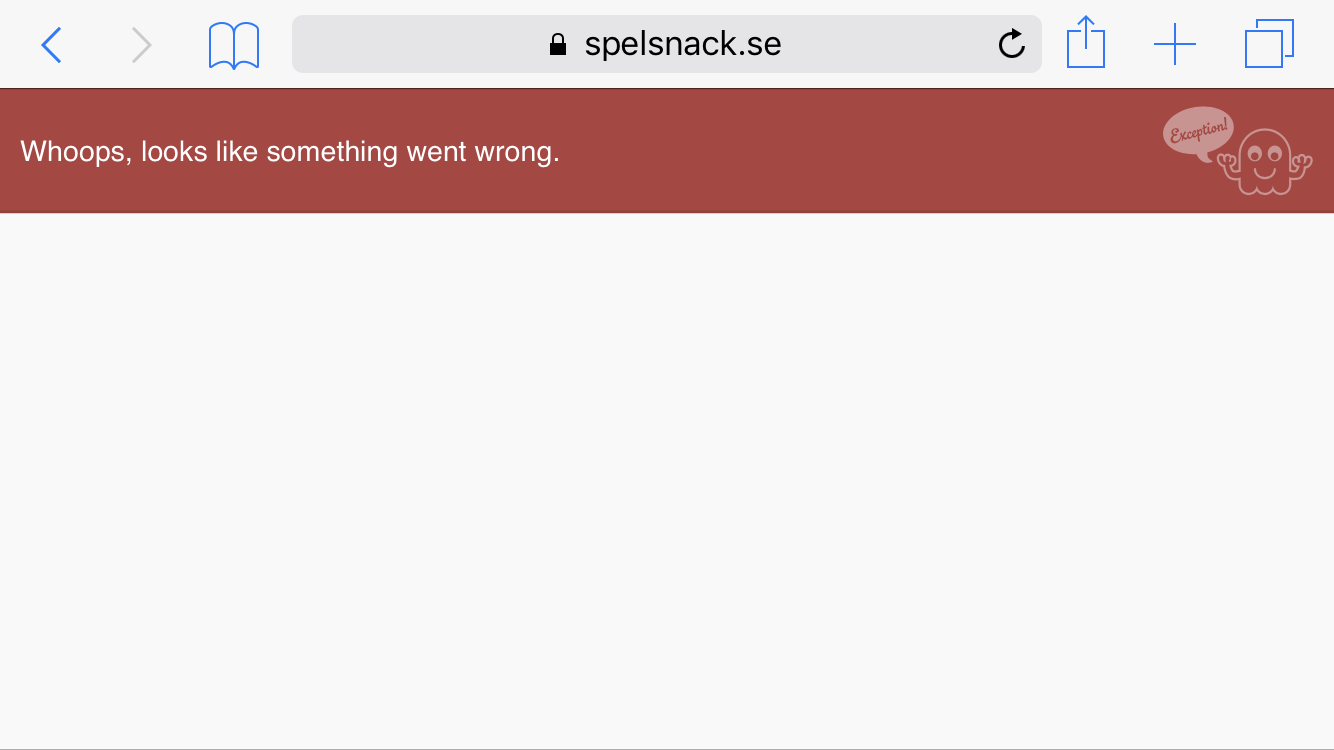
Task: Open the bookmarks book icon
Action: tap(234, 46)
